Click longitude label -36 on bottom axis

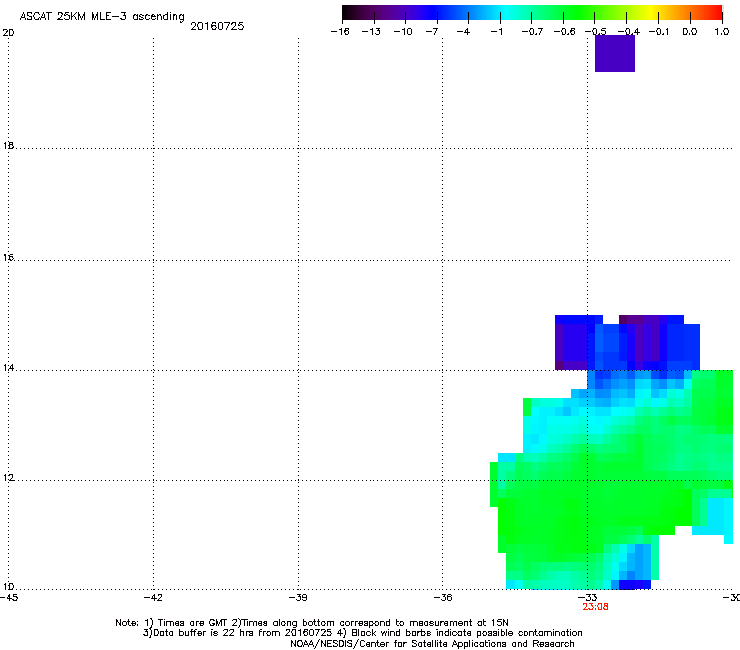(443, 598)
